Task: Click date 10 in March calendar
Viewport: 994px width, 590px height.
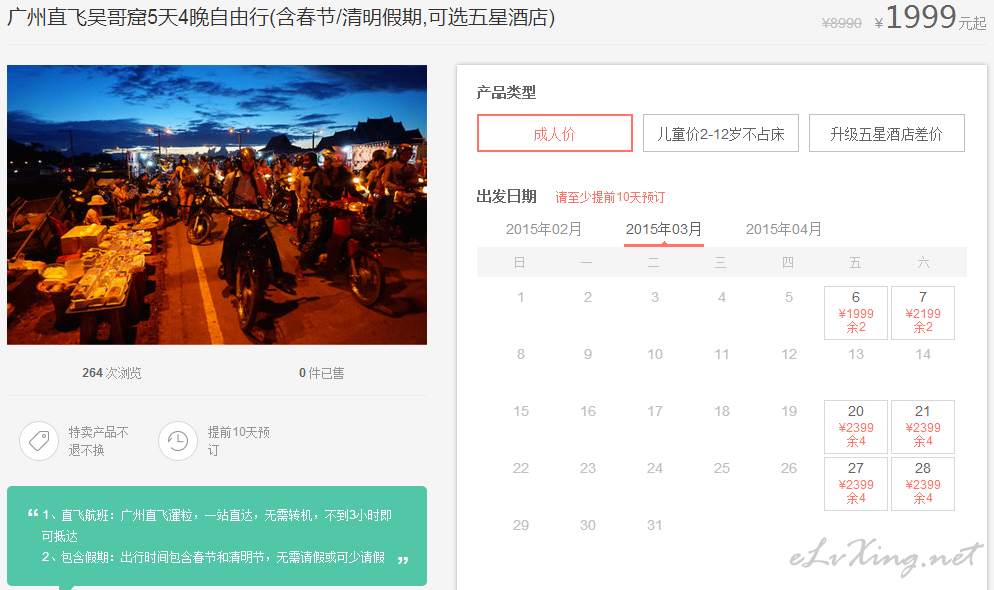Action: tap(655, 354)
